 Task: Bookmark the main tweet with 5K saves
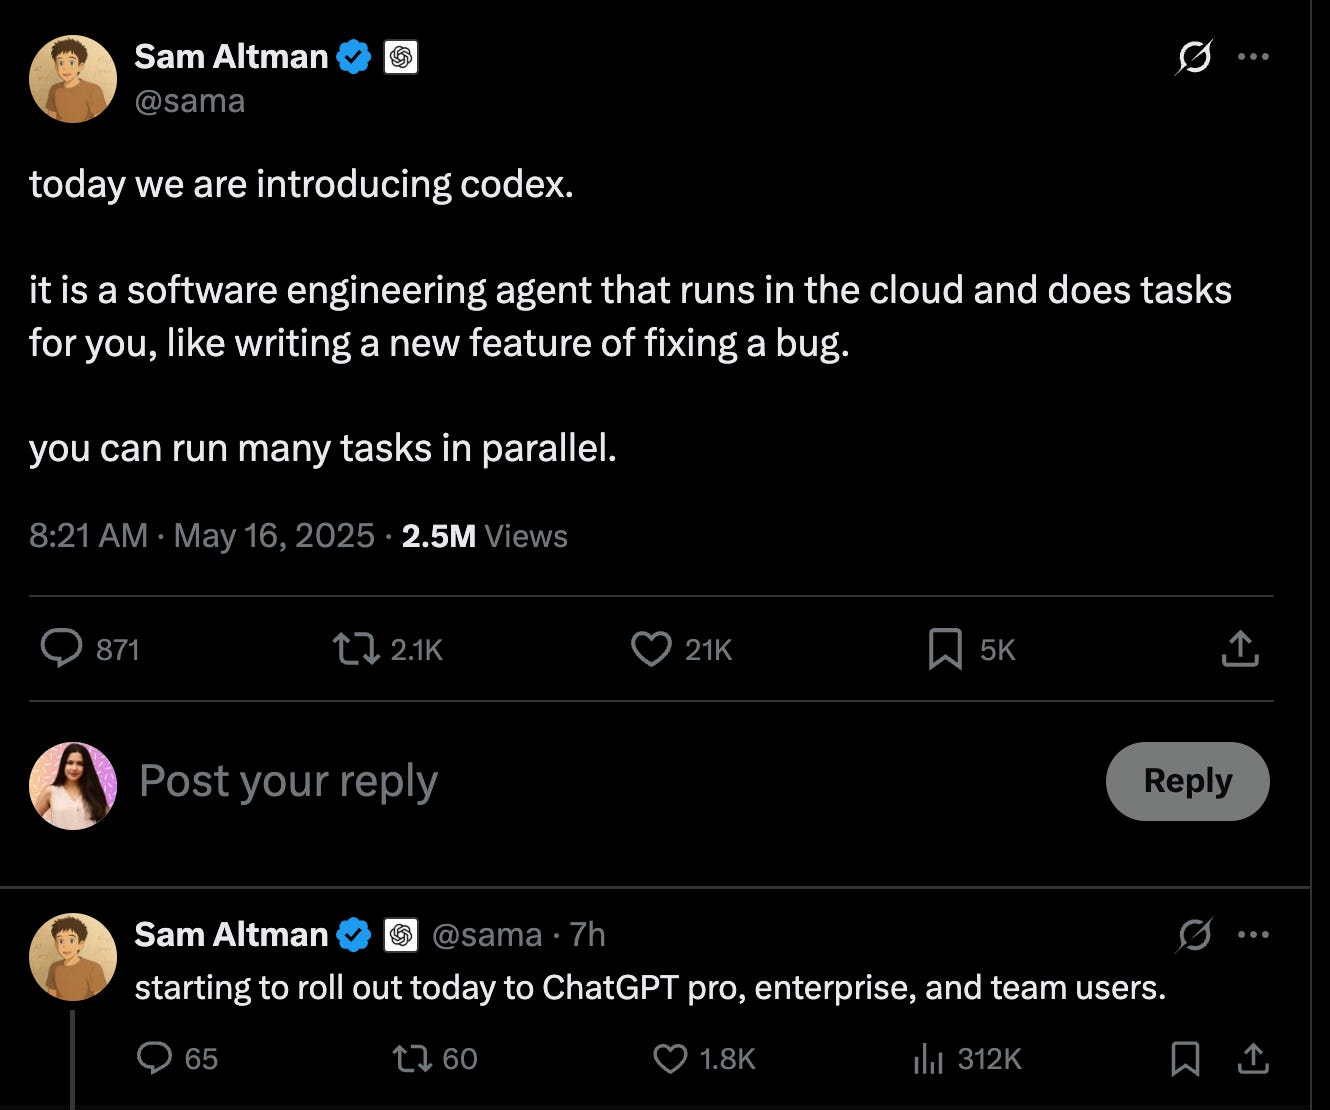click(x=945, y=649)
